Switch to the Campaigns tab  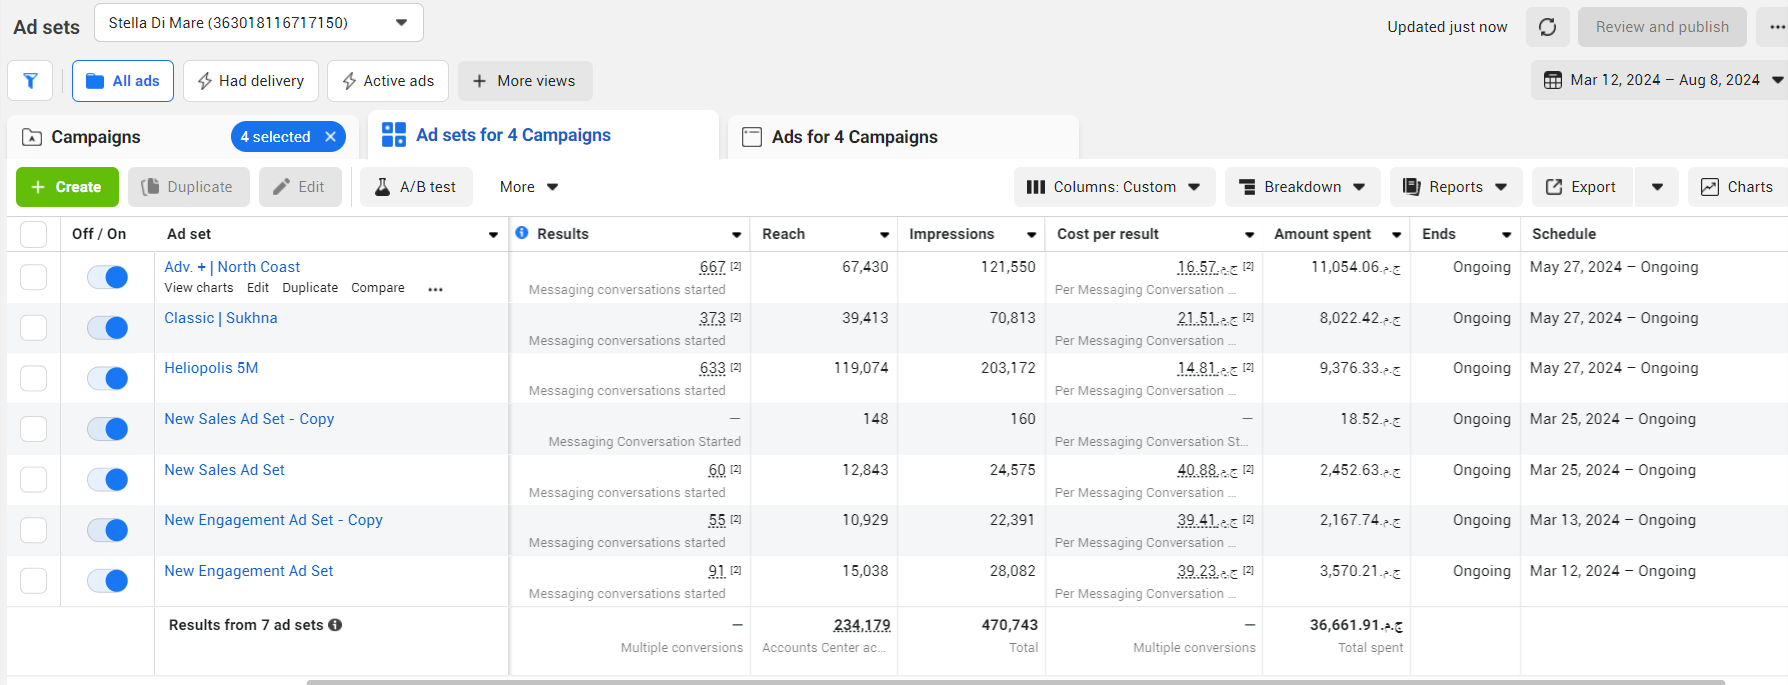(x=95, y=137)
